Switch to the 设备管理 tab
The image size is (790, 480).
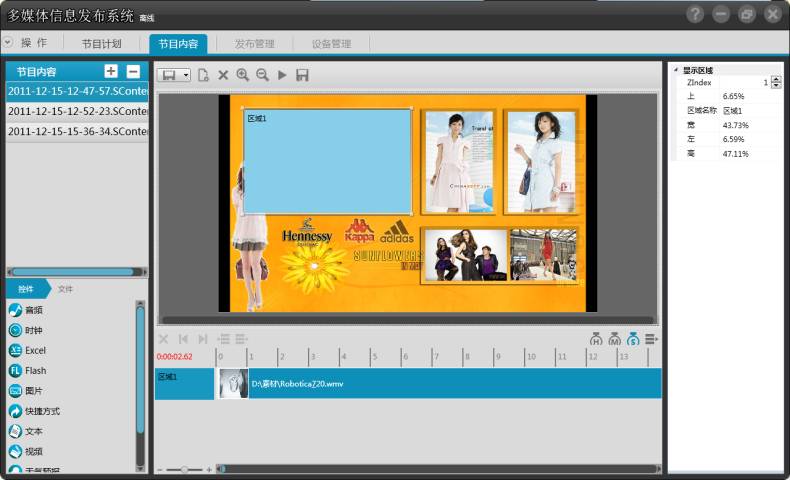pyautogui.click(x=331, y=44)
